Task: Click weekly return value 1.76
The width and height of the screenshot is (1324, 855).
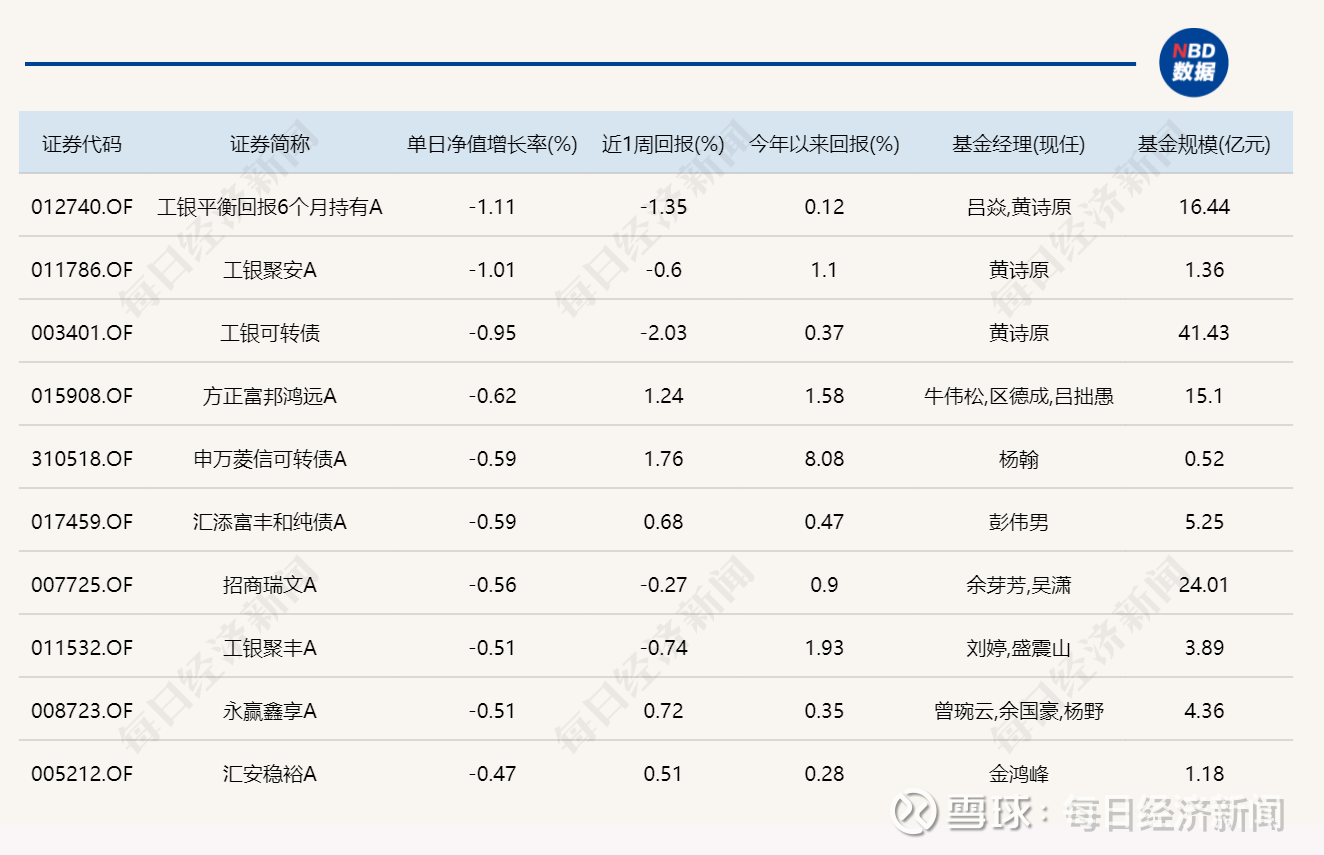Action: coord(663,459)
